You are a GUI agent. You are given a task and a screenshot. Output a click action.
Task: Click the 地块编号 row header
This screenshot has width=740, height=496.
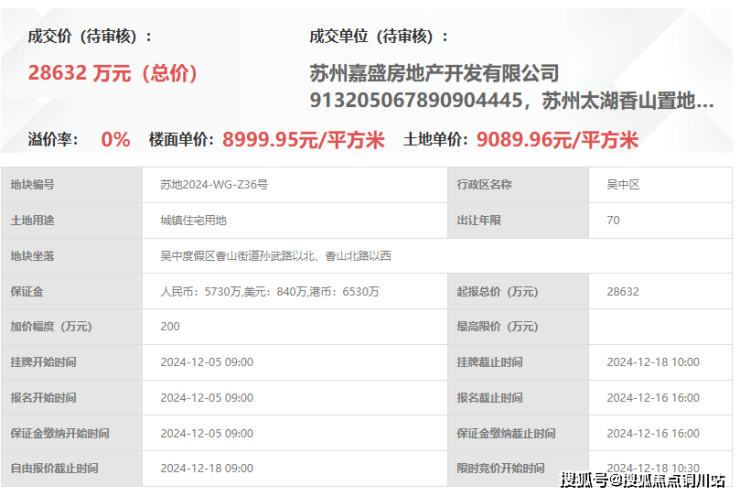click(x=33, y=185)
